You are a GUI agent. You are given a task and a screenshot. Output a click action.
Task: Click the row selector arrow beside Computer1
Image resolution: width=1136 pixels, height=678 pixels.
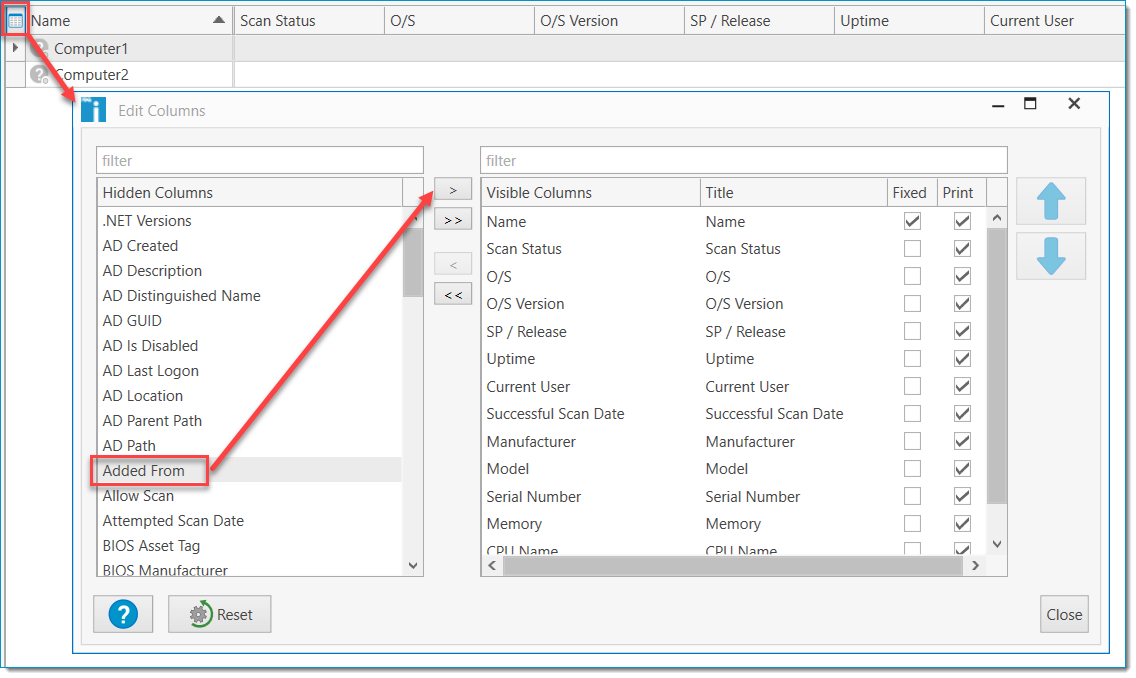[14, 47]
